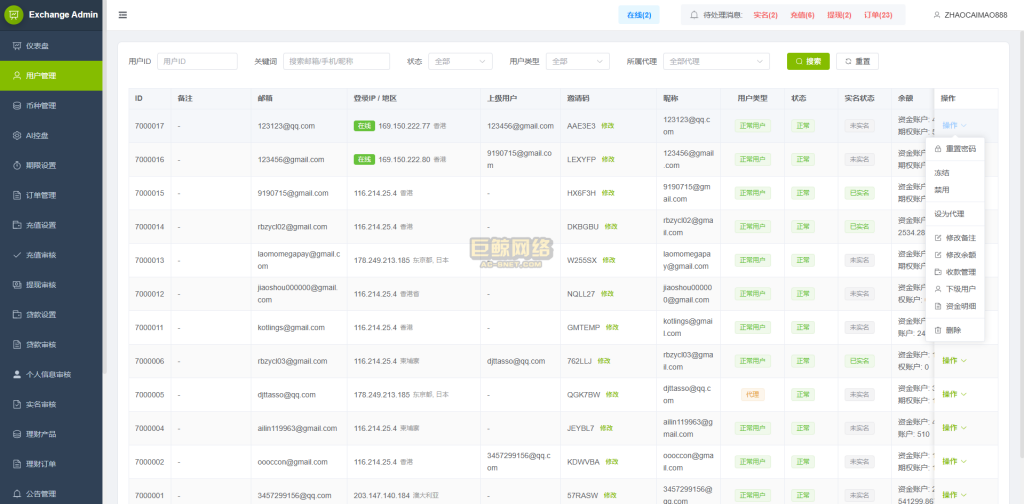Click the notification bell icon
Screen dimensions: 1024x504
click(x=694, y=15)
